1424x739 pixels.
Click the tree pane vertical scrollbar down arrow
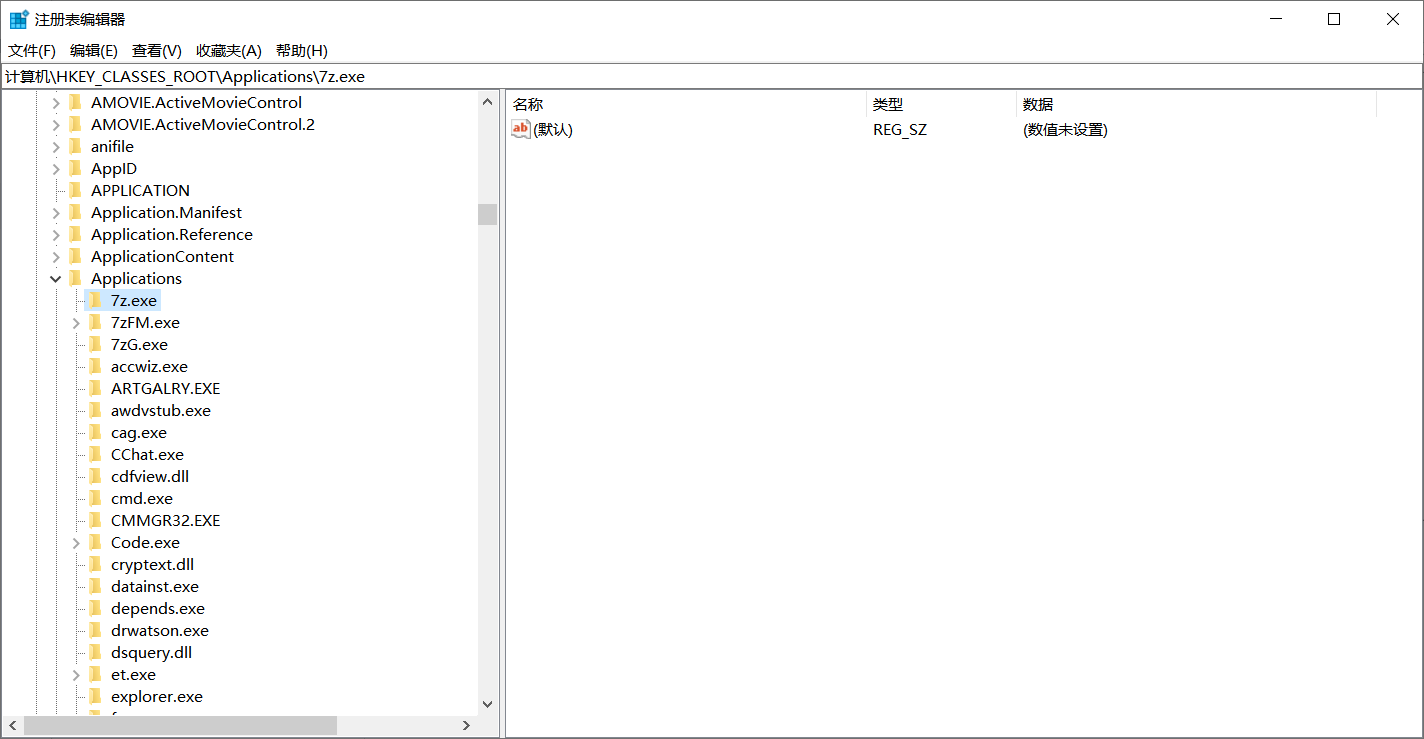click(x=487, y=704)
